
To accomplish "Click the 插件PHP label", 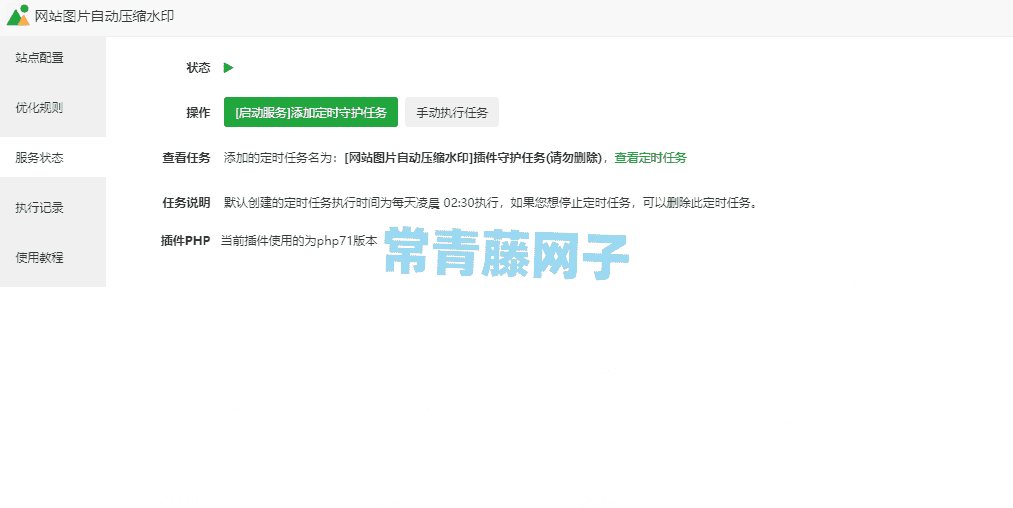I will point(185,241).
